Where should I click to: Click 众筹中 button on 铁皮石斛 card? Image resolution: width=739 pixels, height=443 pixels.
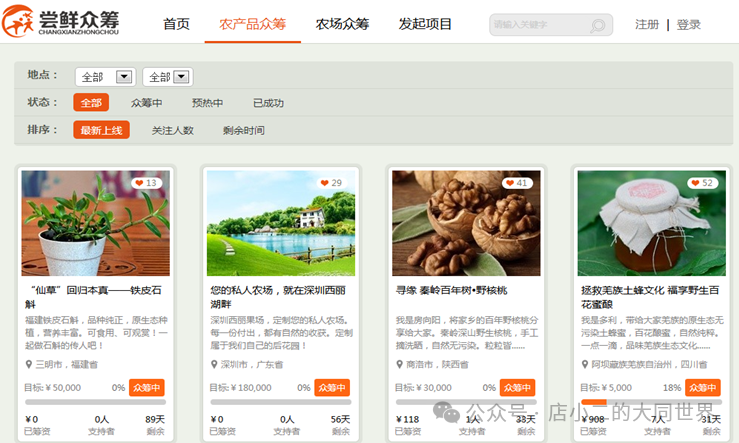click(x=147, y=387)
